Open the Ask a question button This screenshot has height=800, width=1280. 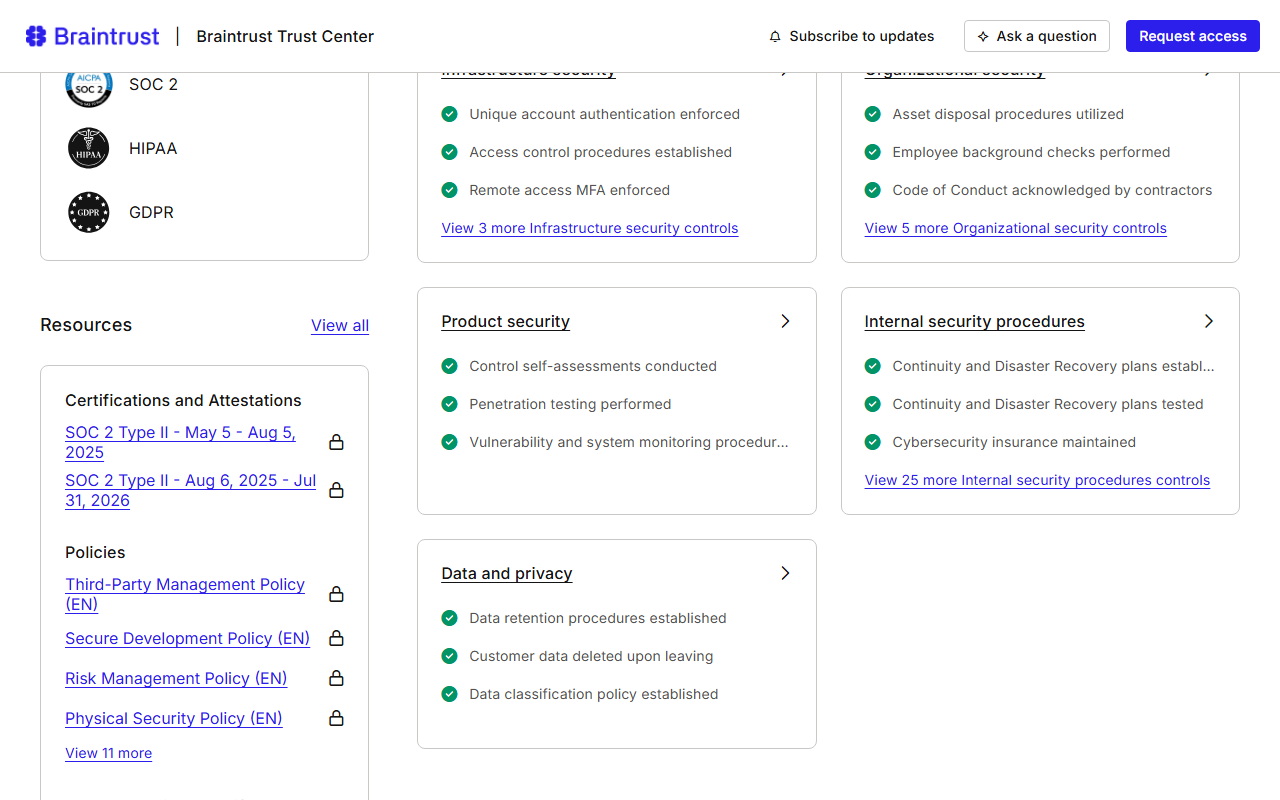click(x=1037, y=36)
